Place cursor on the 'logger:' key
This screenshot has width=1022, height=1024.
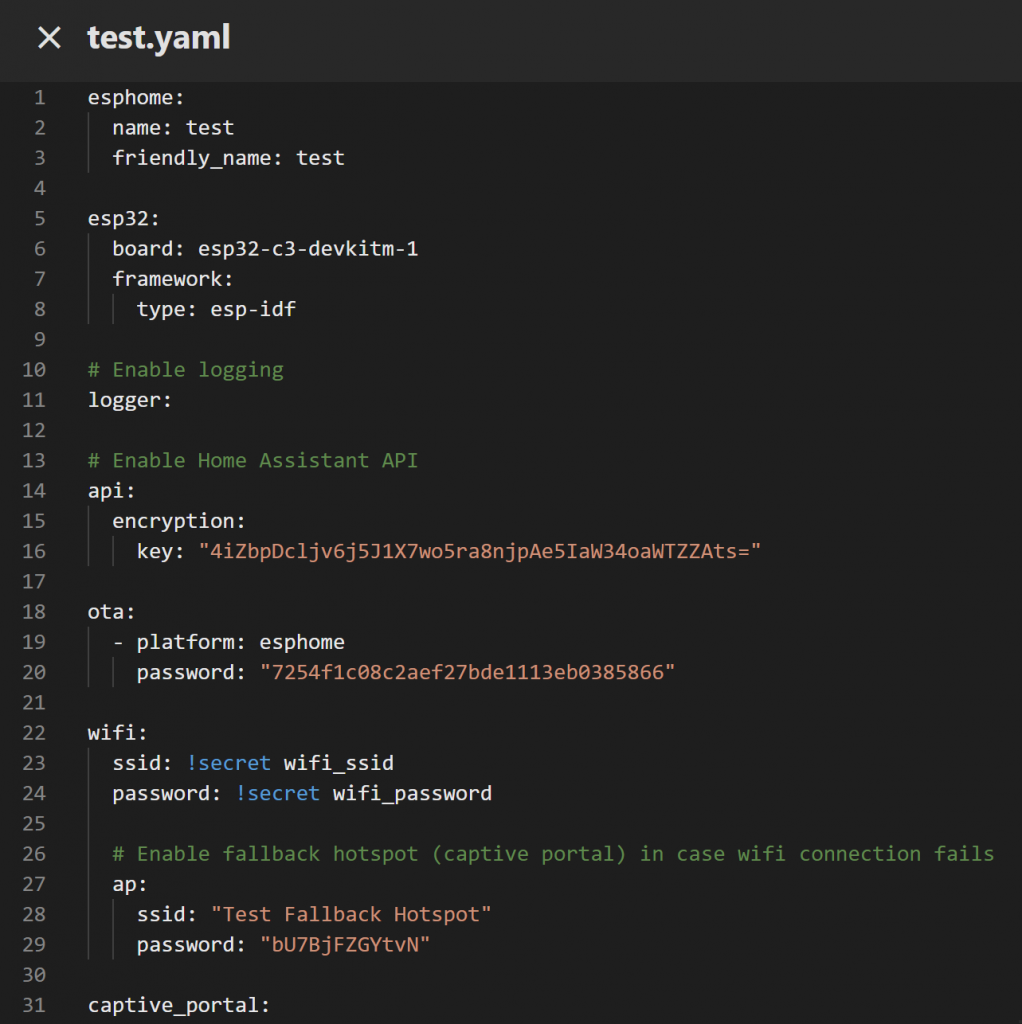pyautogui.click(x=130, y=400)
